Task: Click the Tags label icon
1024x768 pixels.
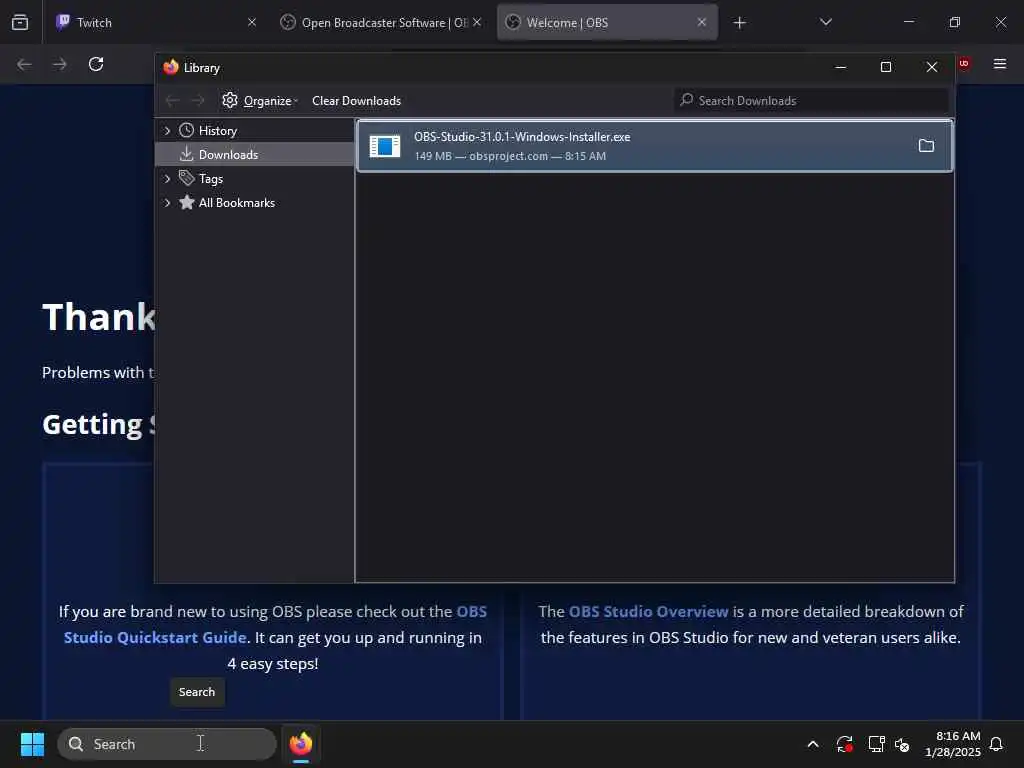Action: pyautogui.click(x=186, y=178)
